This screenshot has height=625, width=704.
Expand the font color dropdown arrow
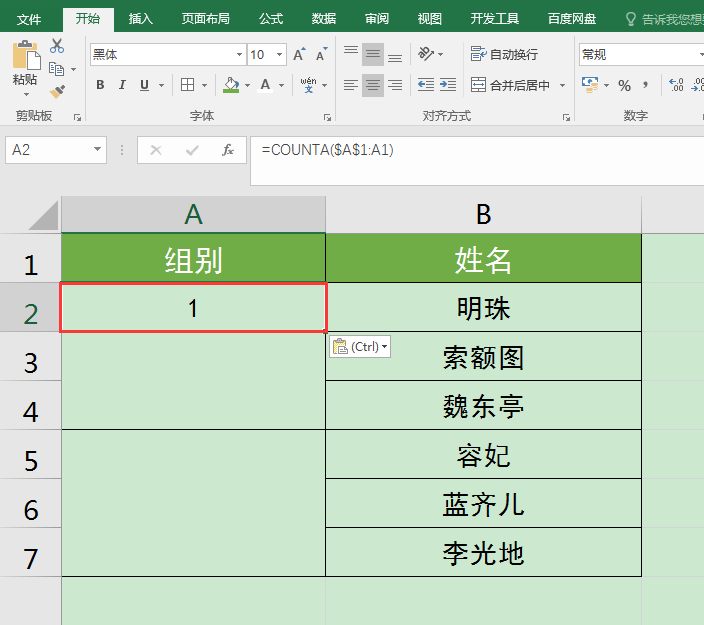coord(281,85)
